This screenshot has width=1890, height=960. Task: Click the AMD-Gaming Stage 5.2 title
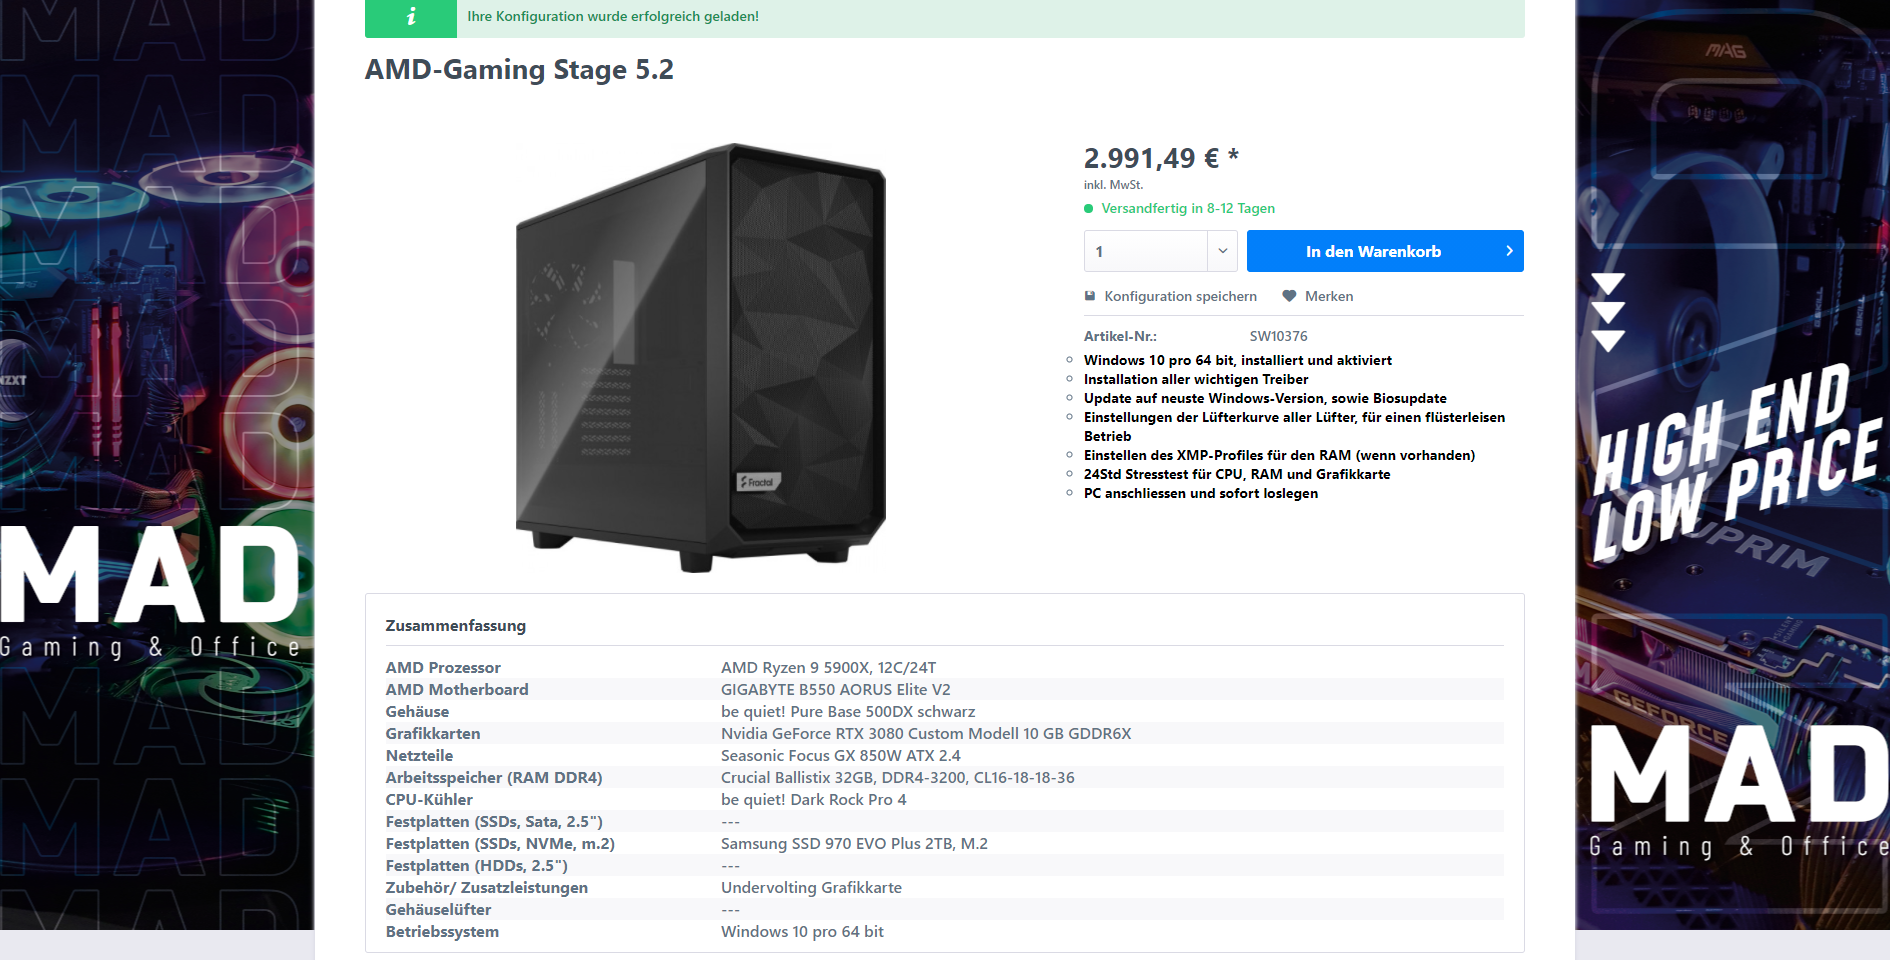[519, 70]
